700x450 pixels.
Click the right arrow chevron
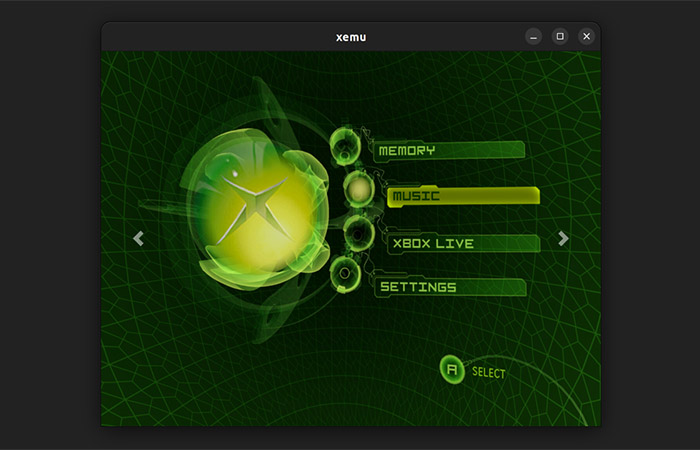click(x=563, y=238)
